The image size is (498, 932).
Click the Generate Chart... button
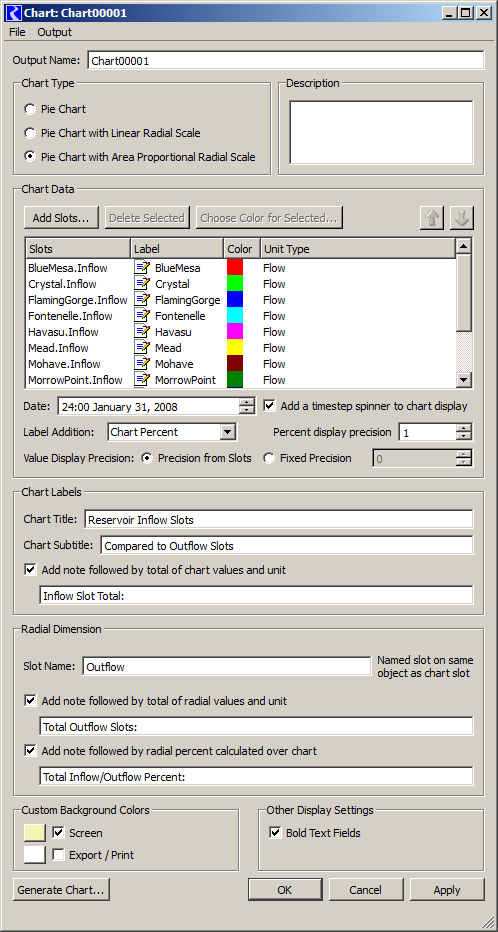coord(61,890)
